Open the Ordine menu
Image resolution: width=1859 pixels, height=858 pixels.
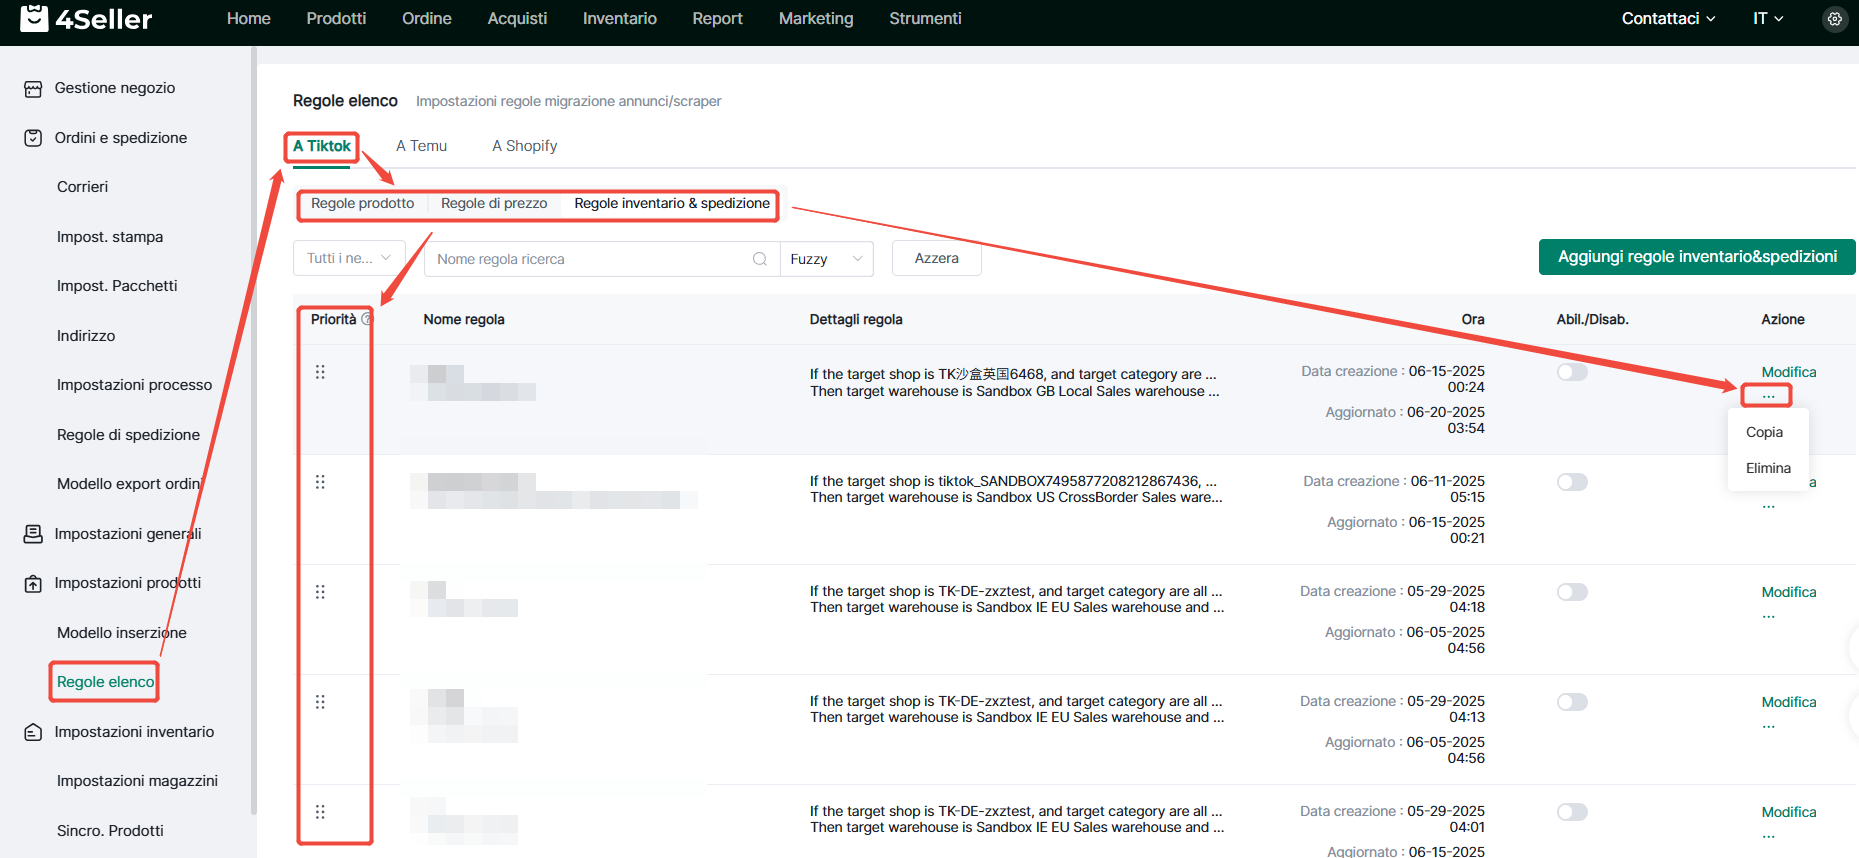click(427, 19)
